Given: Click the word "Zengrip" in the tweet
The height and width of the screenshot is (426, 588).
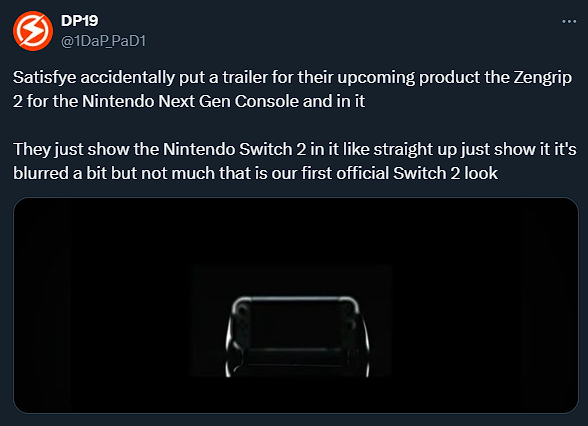Looking at the screenshot, I should [x=542, y=78].
